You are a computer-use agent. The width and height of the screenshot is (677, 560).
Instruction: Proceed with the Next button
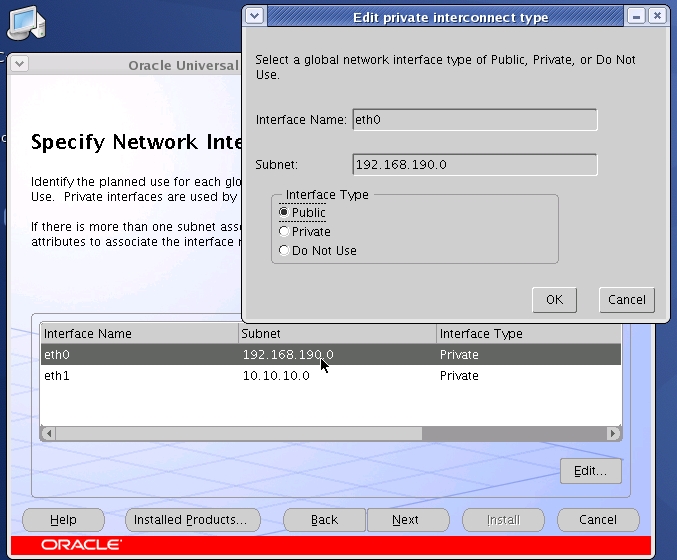(408, 519)
